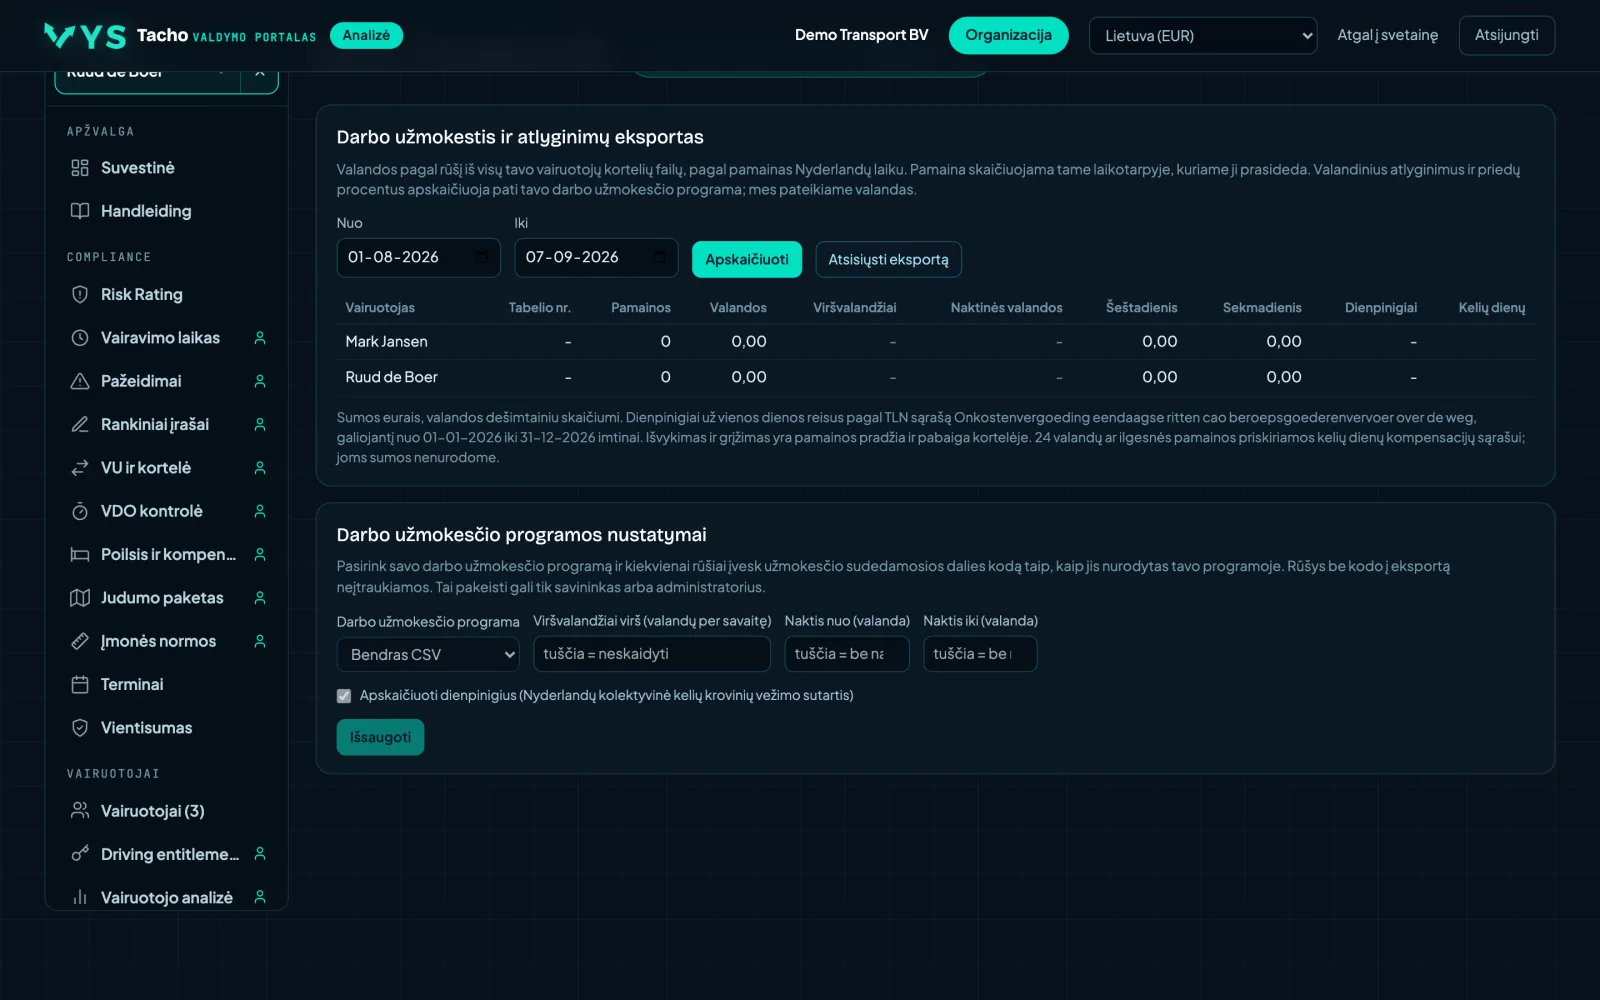Open the Handleiding book icon
The height and width of the screenshot is (1000, 1600).
[x=80, y=211]
